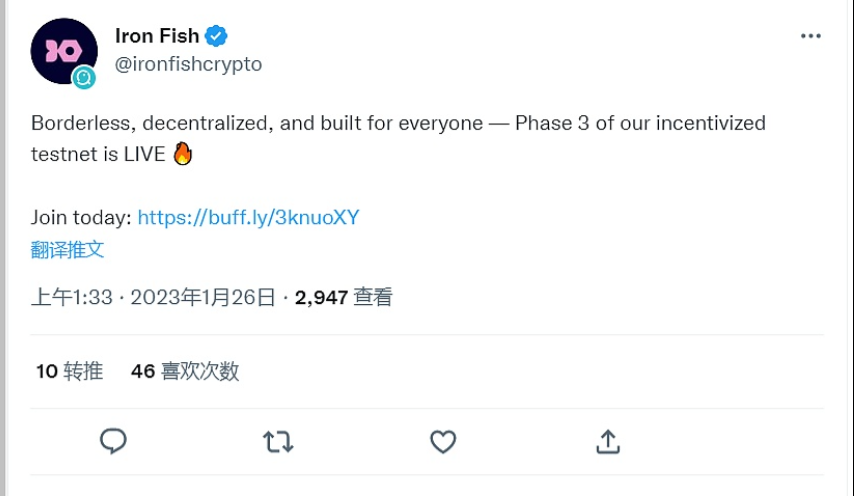Viewport: 854px width, 496px height.
Task: Show the 10 转推 retweets list
Action: click(x=69, y=371)
